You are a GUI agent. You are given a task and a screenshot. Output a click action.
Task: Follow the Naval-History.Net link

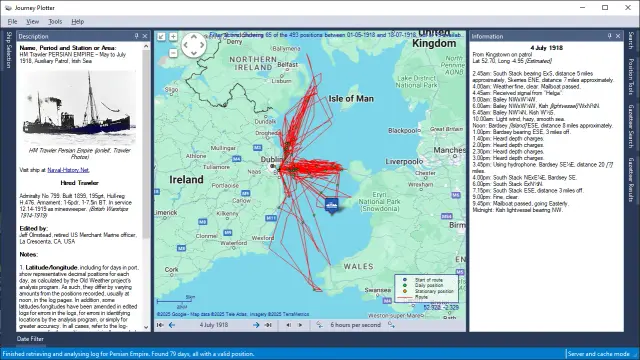[68, 170]
